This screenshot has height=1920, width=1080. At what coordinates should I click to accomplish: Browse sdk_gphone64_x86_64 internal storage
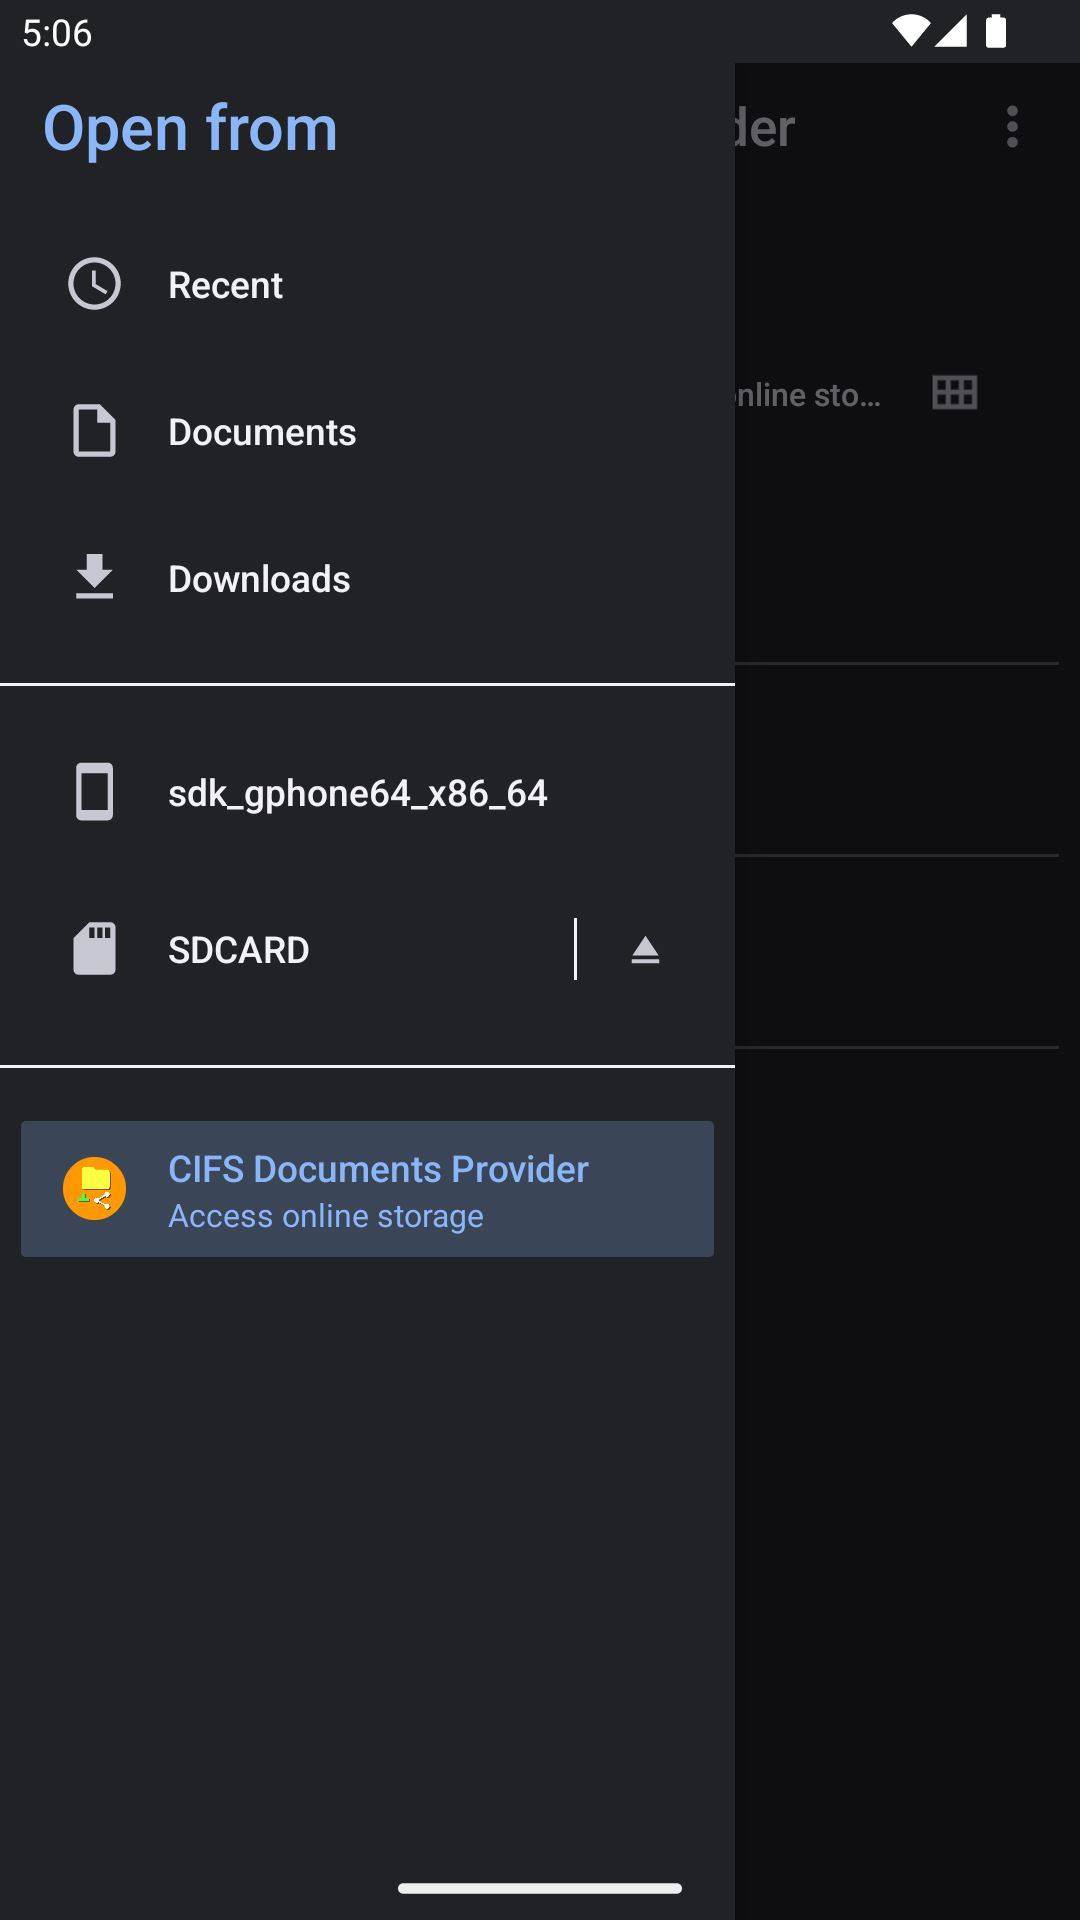pyautogui.click(x=357, y=793)
